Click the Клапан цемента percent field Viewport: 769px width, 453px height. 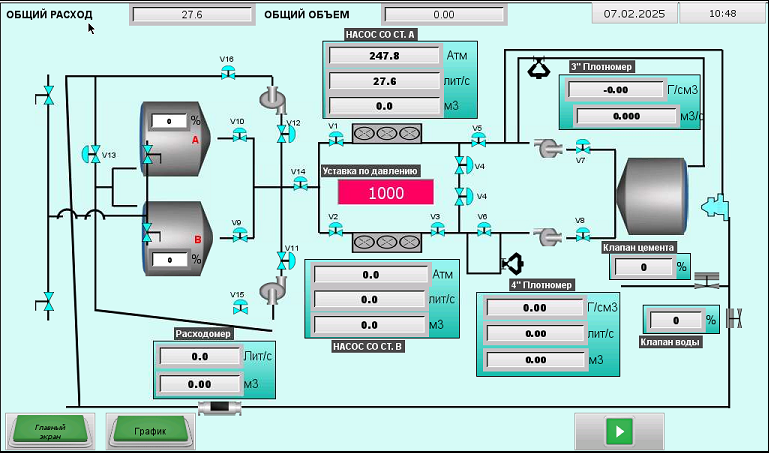642,267
